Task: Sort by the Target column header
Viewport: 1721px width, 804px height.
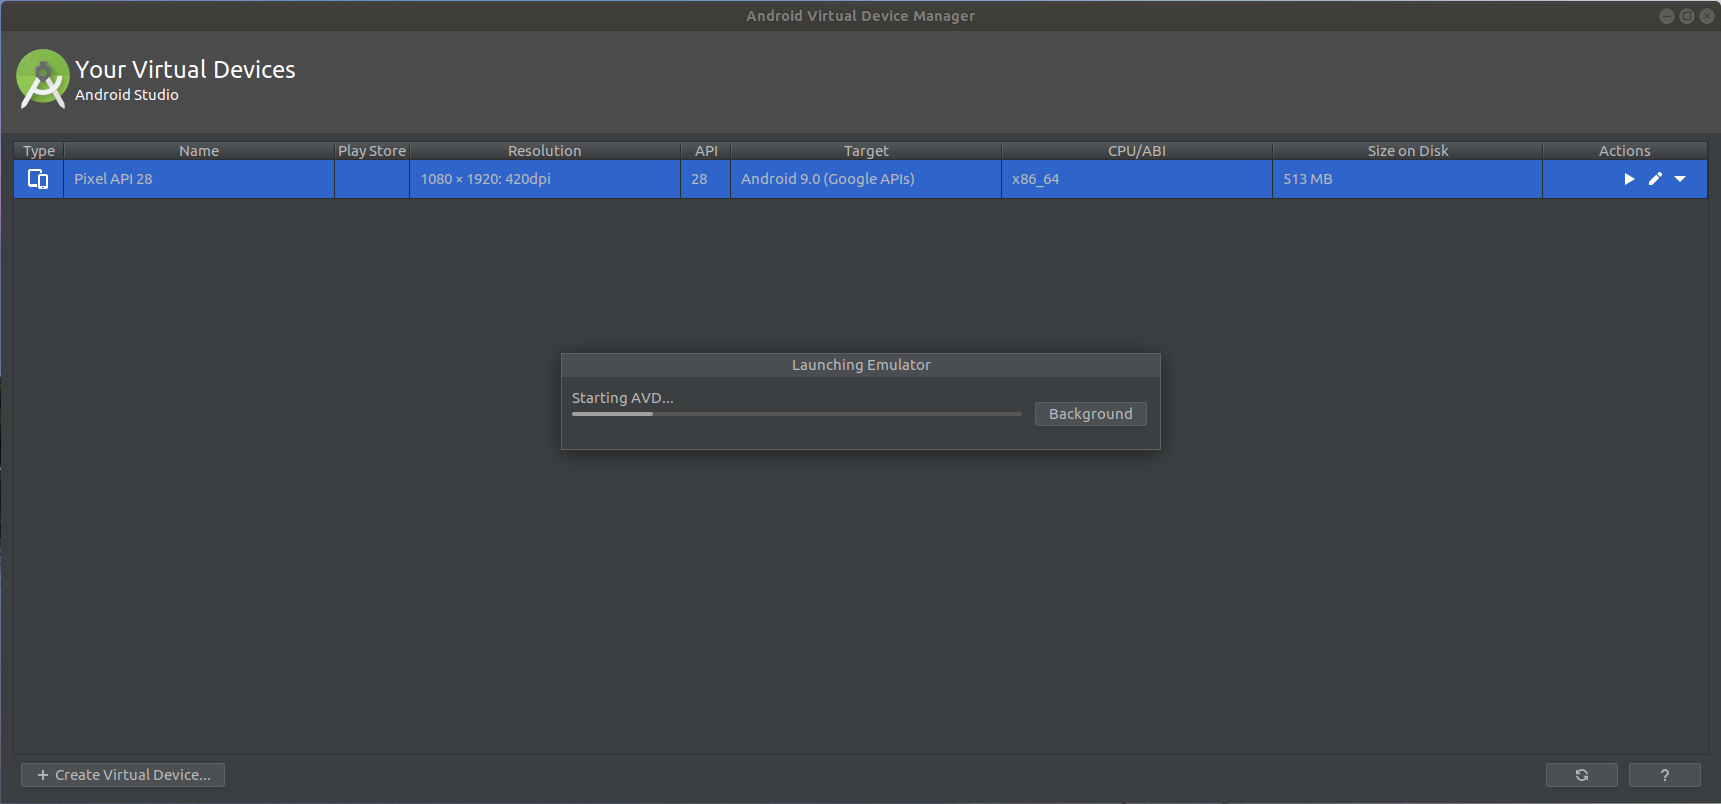Action: 866,151
